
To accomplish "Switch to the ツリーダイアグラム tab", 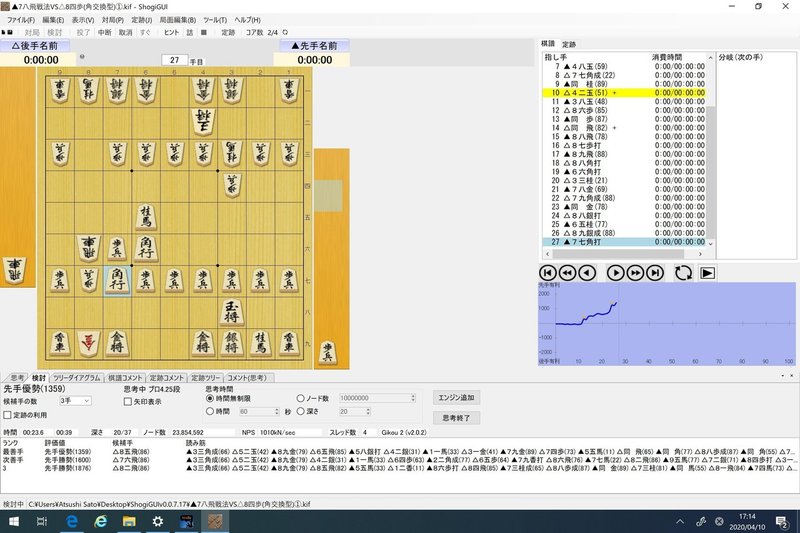I will tap(77, 378).
